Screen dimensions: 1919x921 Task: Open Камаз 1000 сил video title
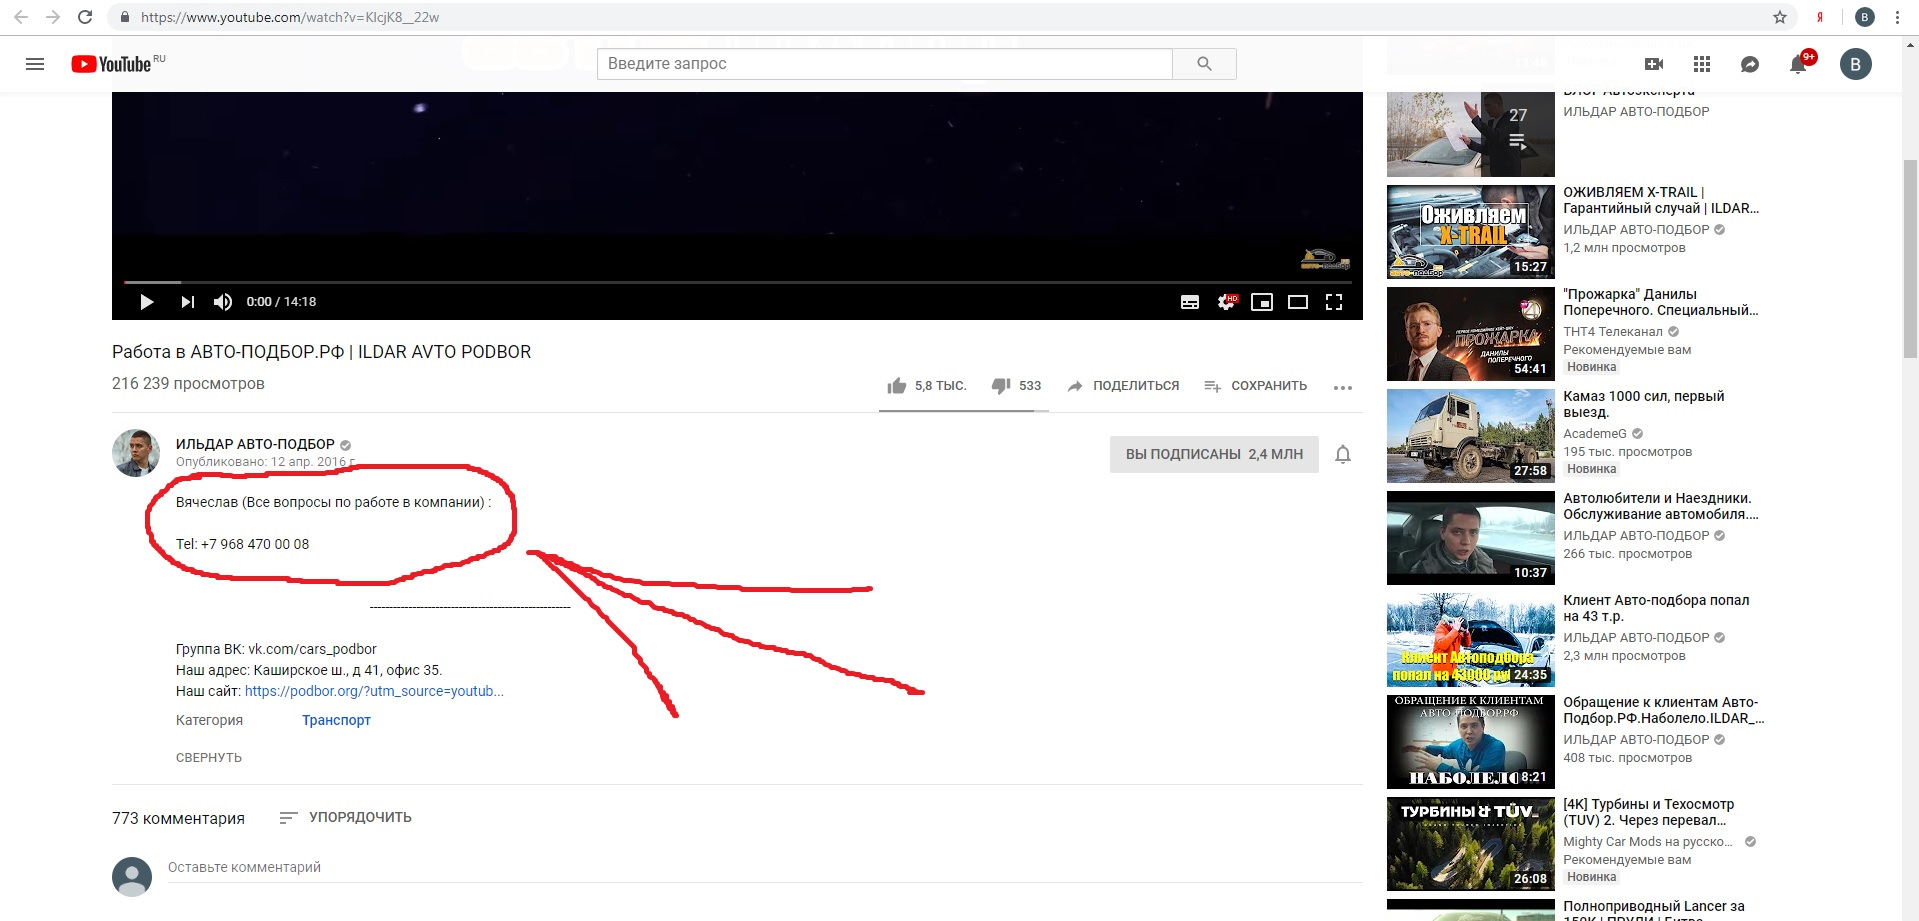click(1644, 404)
